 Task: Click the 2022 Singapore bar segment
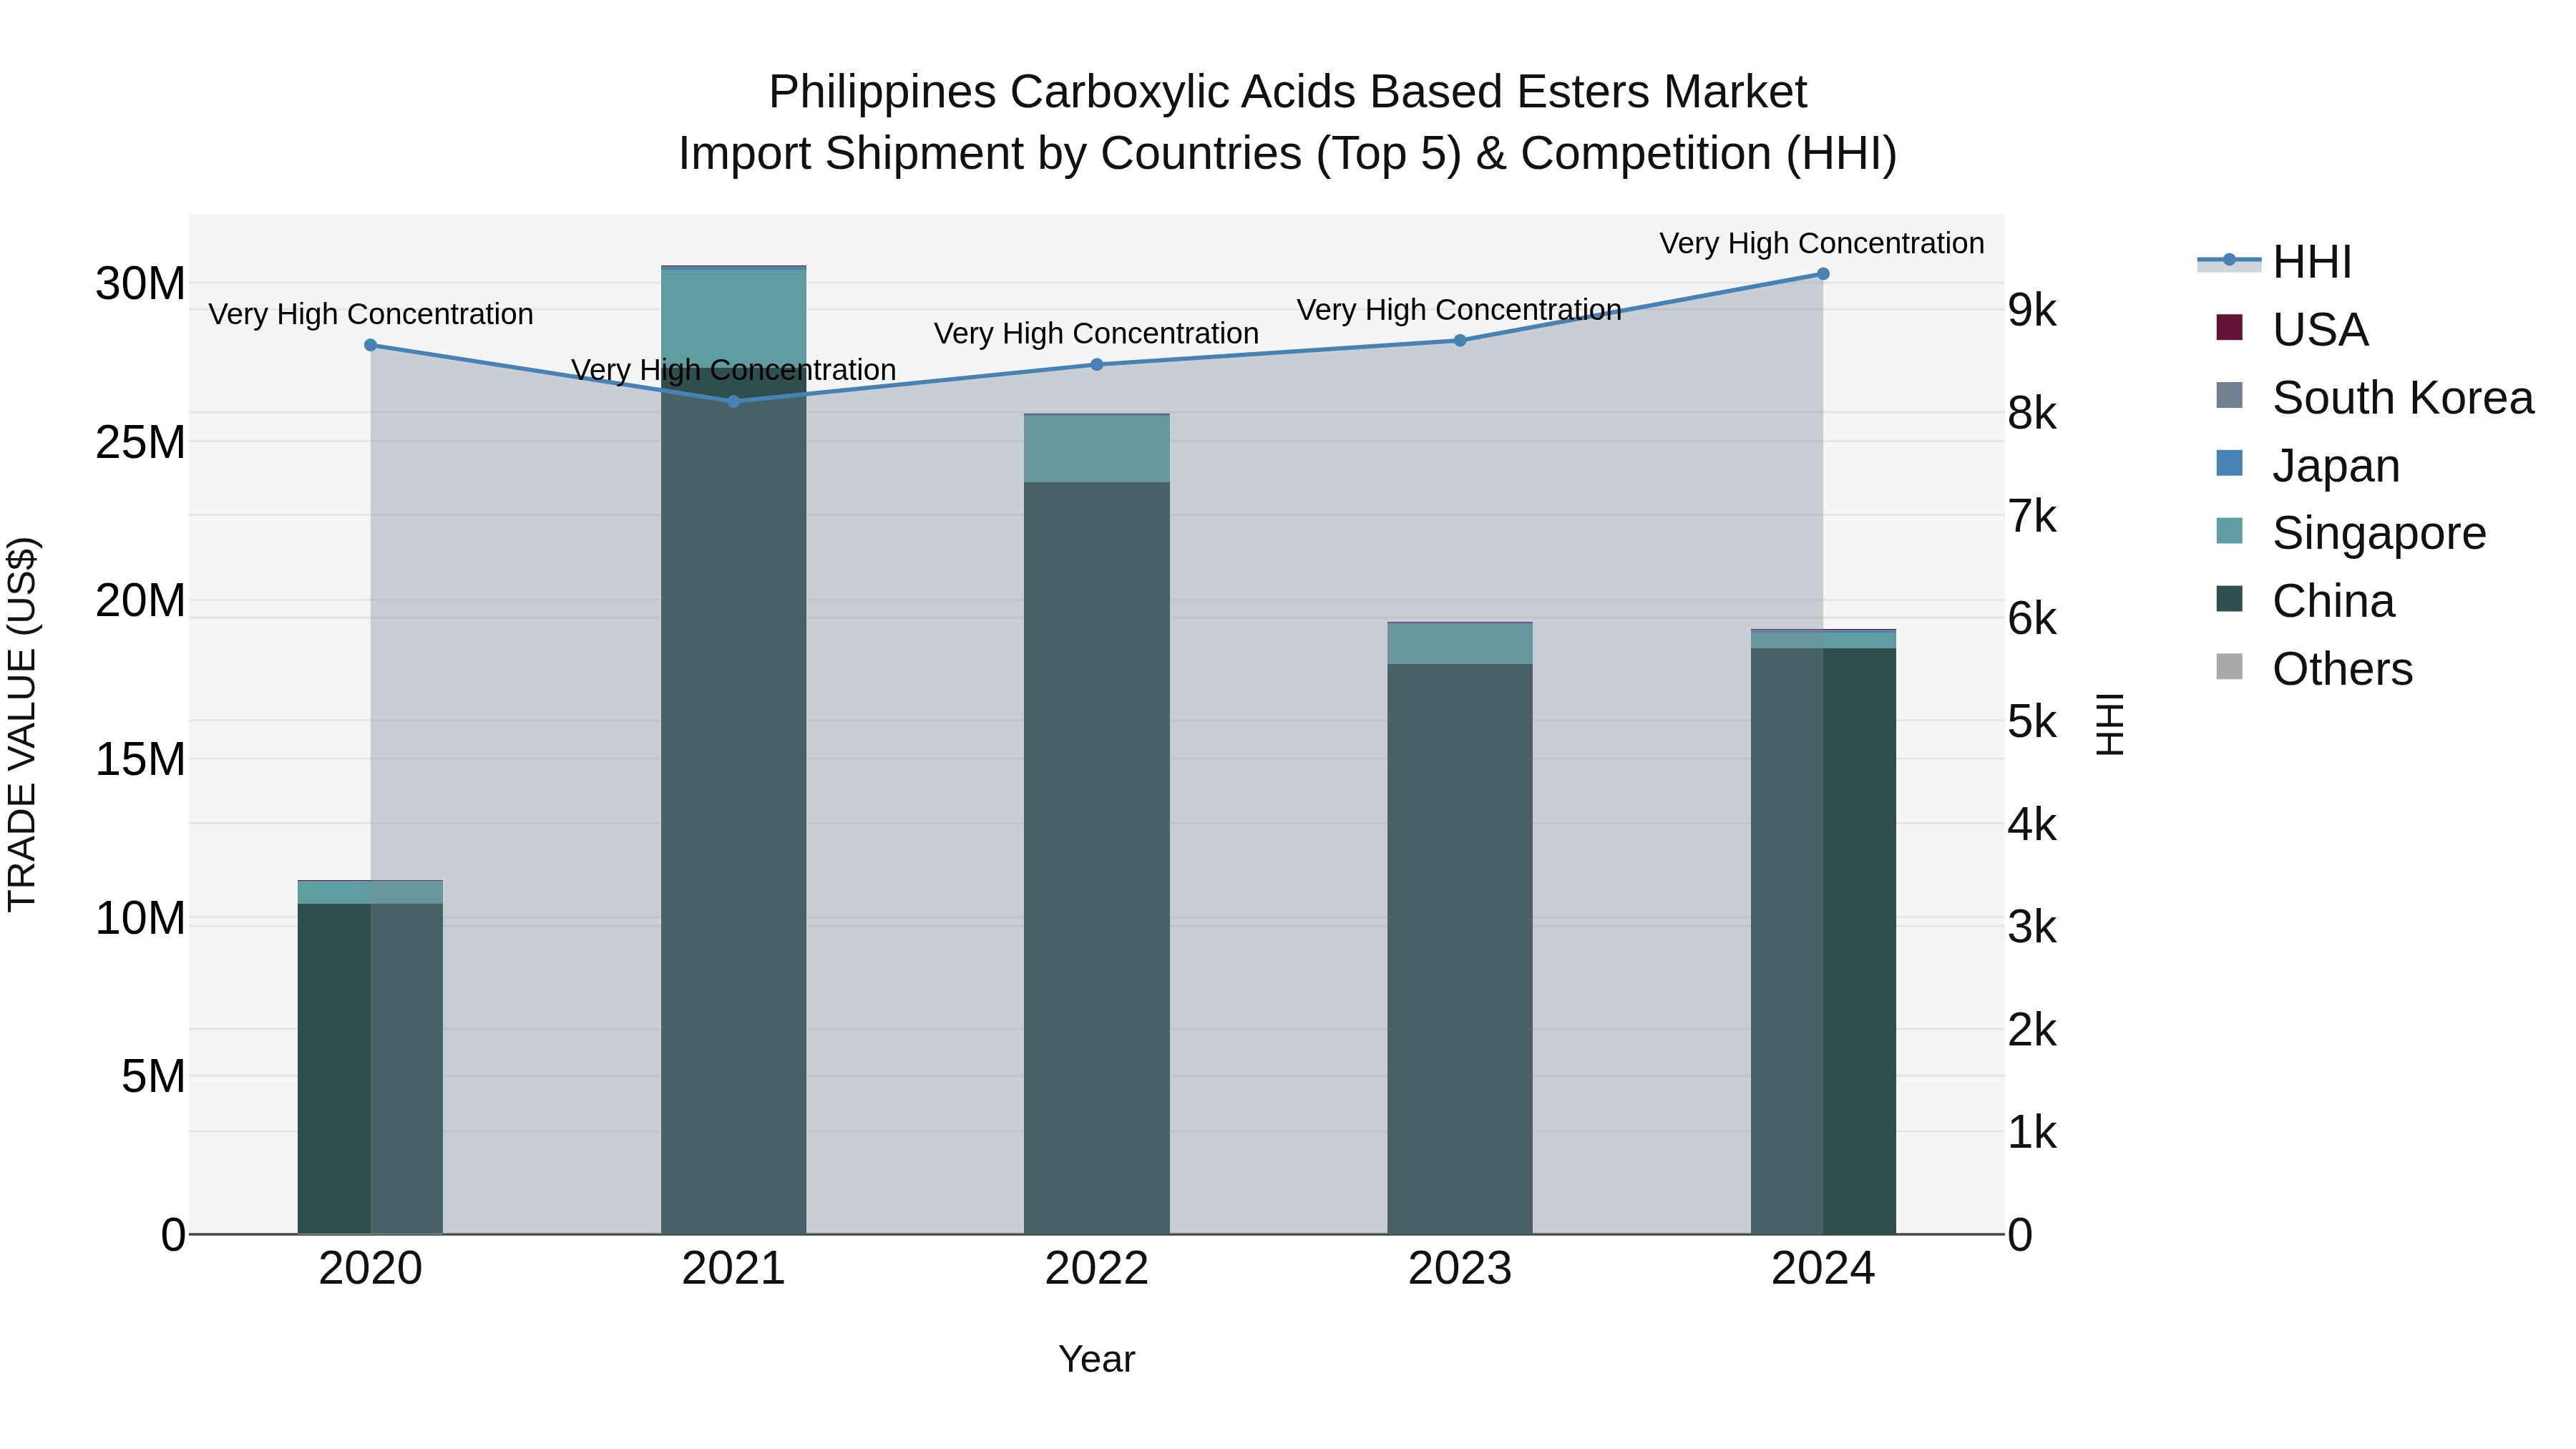[1096, 449]
